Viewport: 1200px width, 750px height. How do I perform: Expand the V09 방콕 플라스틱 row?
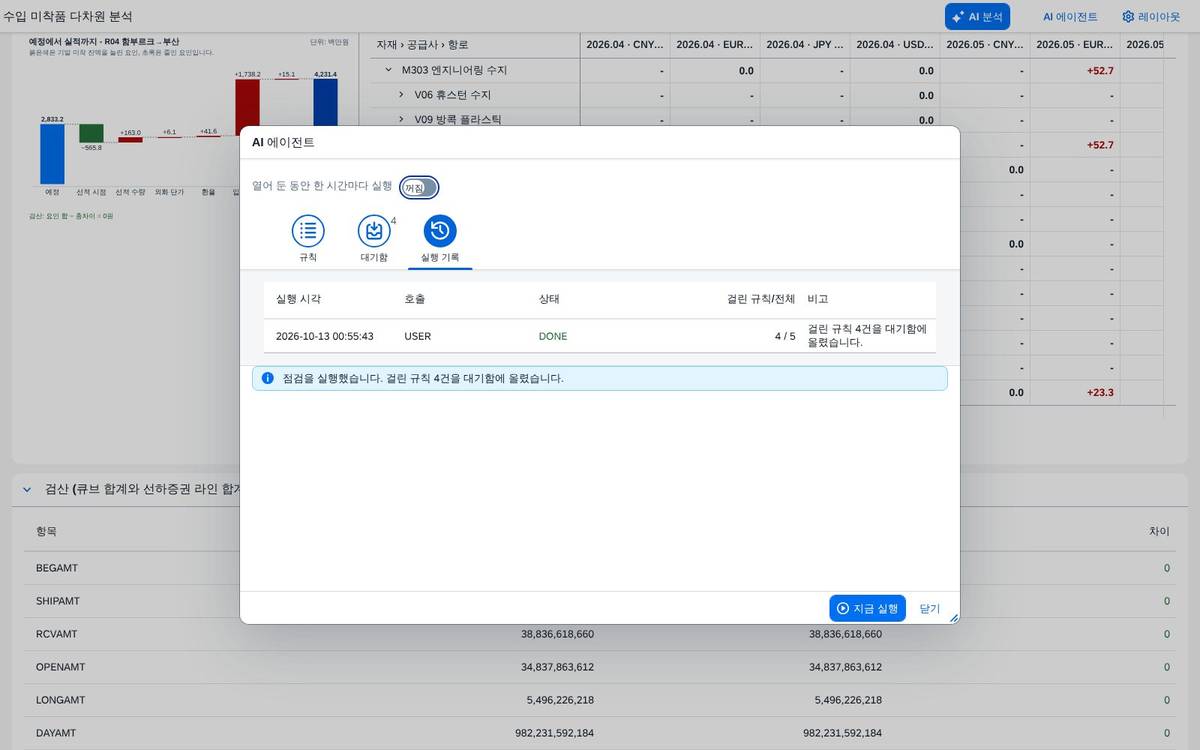(401, 120)
